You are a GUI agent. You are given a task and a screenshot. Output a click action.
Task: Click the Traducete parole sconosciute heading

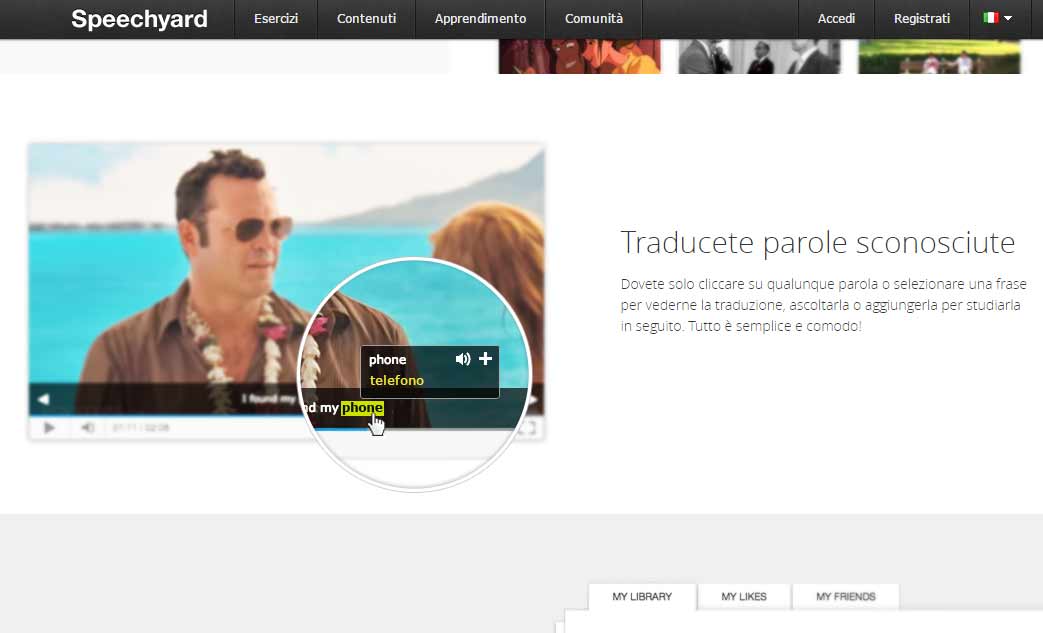(x=818, y=243)
